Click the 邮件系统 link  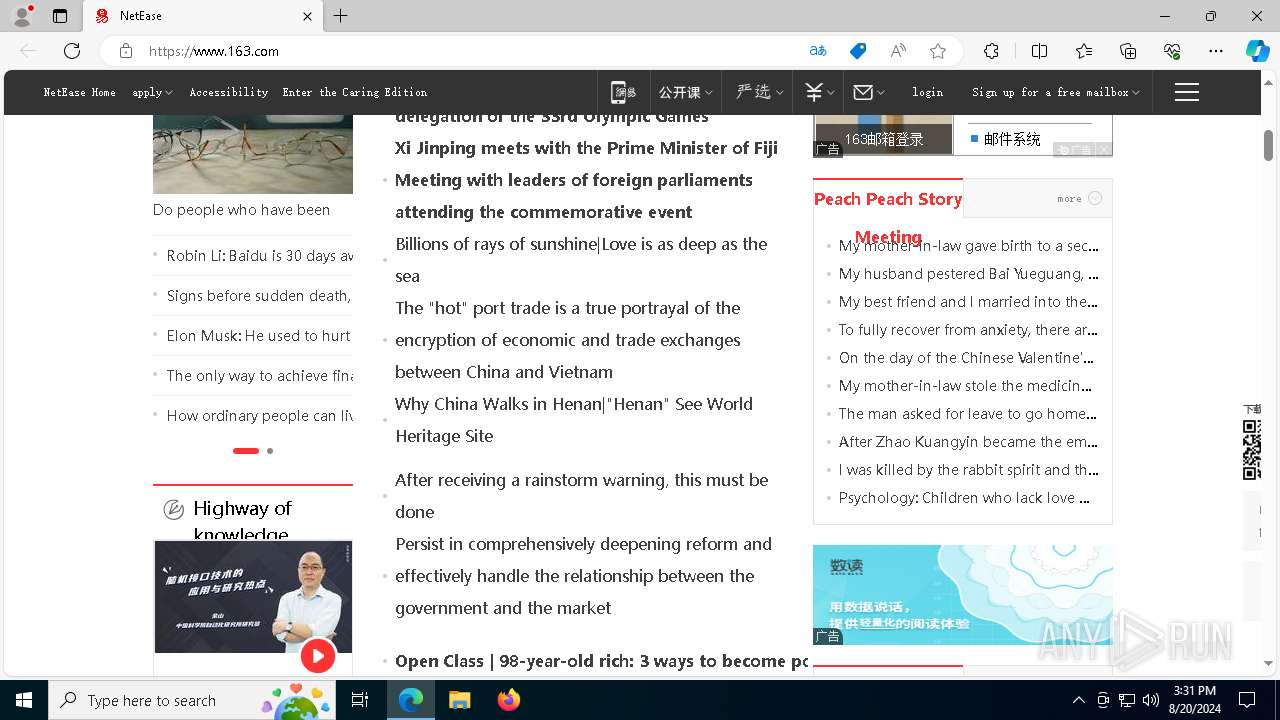pos(1012,139)
